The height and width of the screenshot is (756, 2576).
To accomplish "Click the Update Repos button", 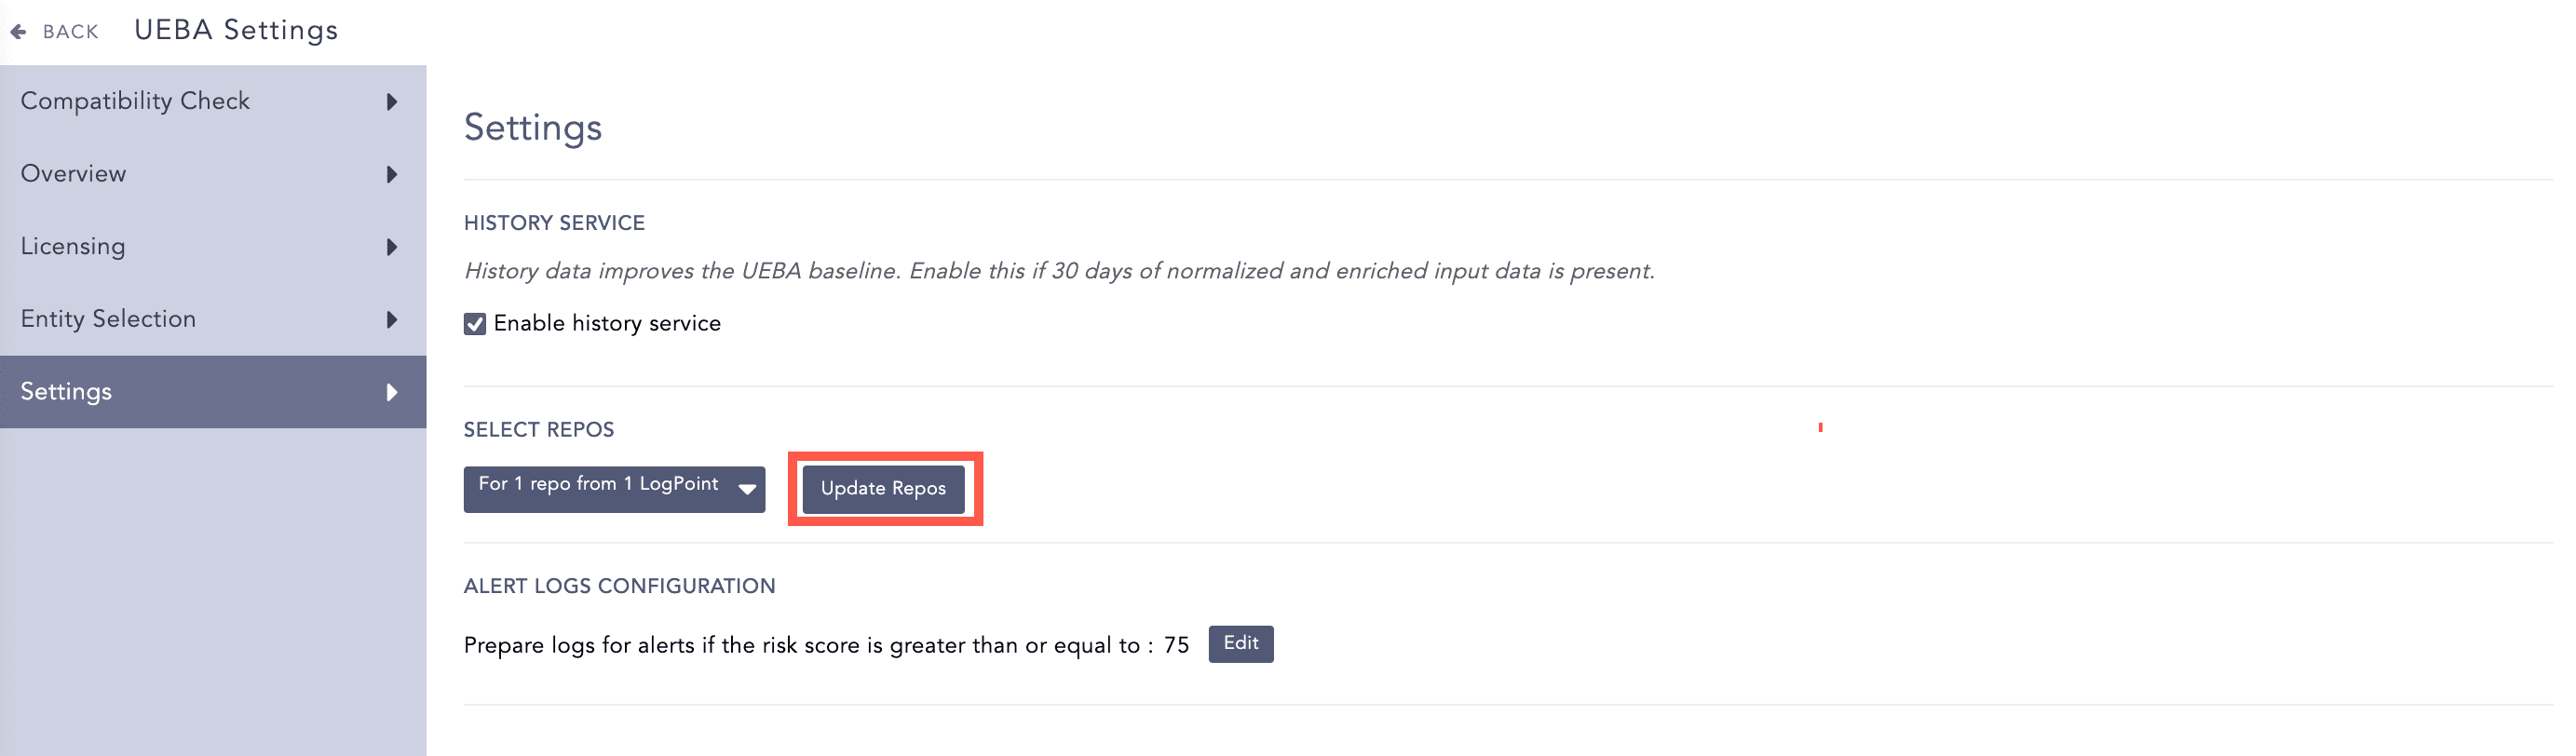I will coord(883,489).
